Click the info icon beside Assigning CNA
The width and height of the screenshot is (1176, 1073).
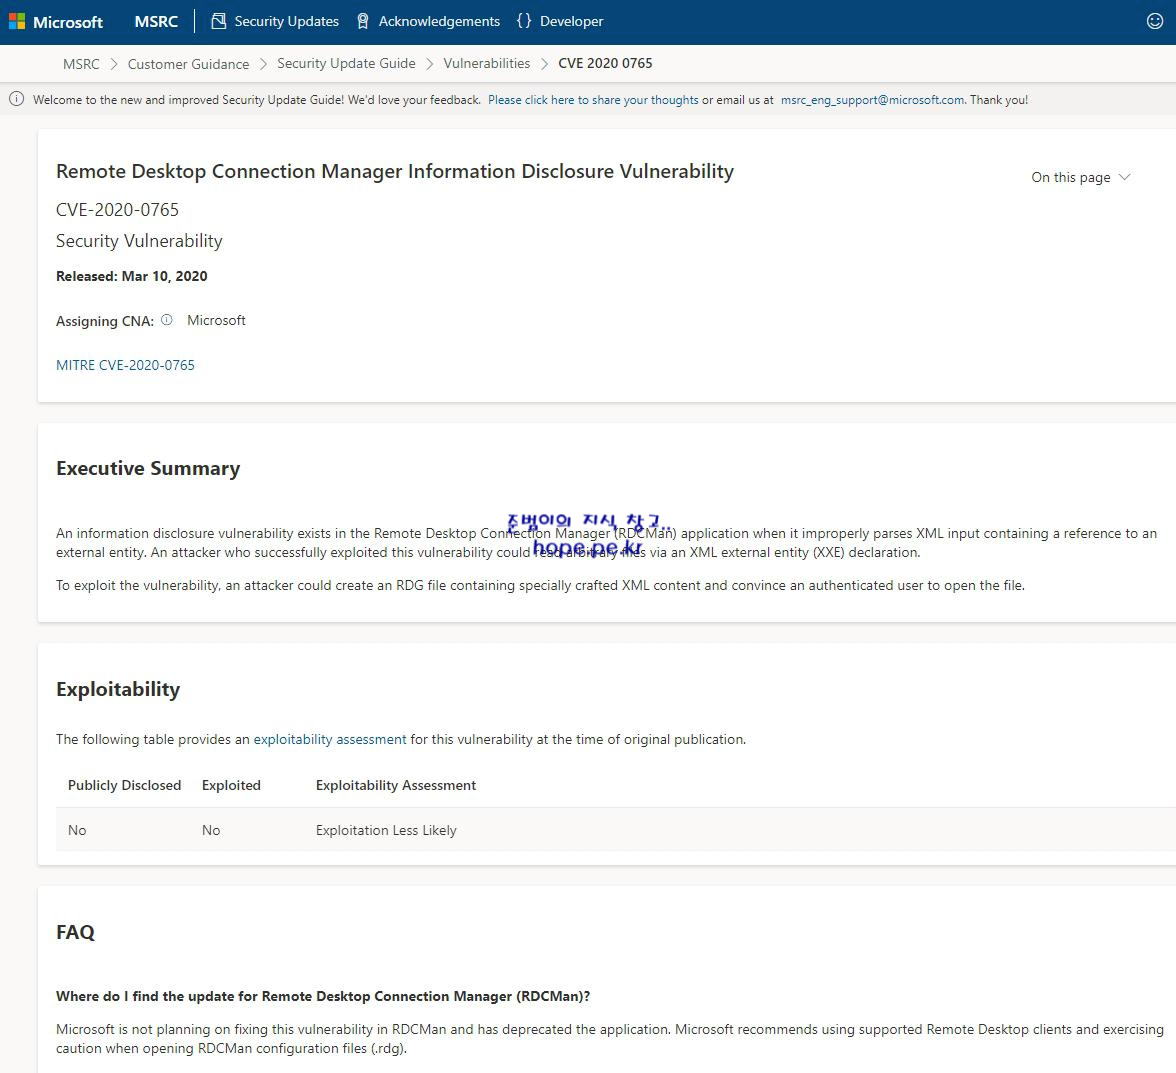pos(166,319)
